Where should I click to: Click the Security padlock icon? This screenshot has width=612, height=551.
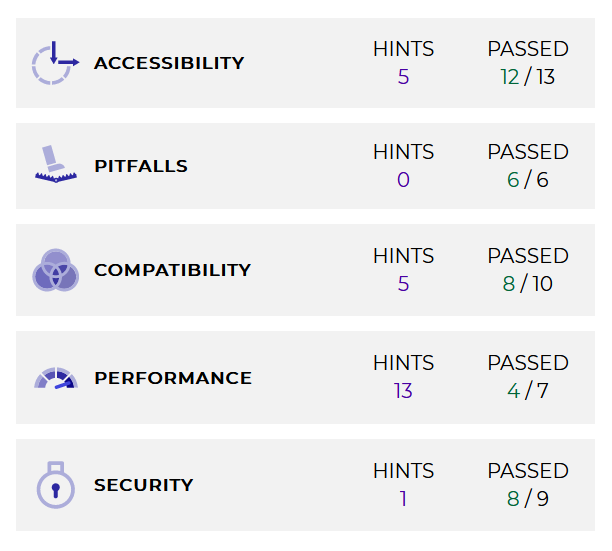pos(55,485)
